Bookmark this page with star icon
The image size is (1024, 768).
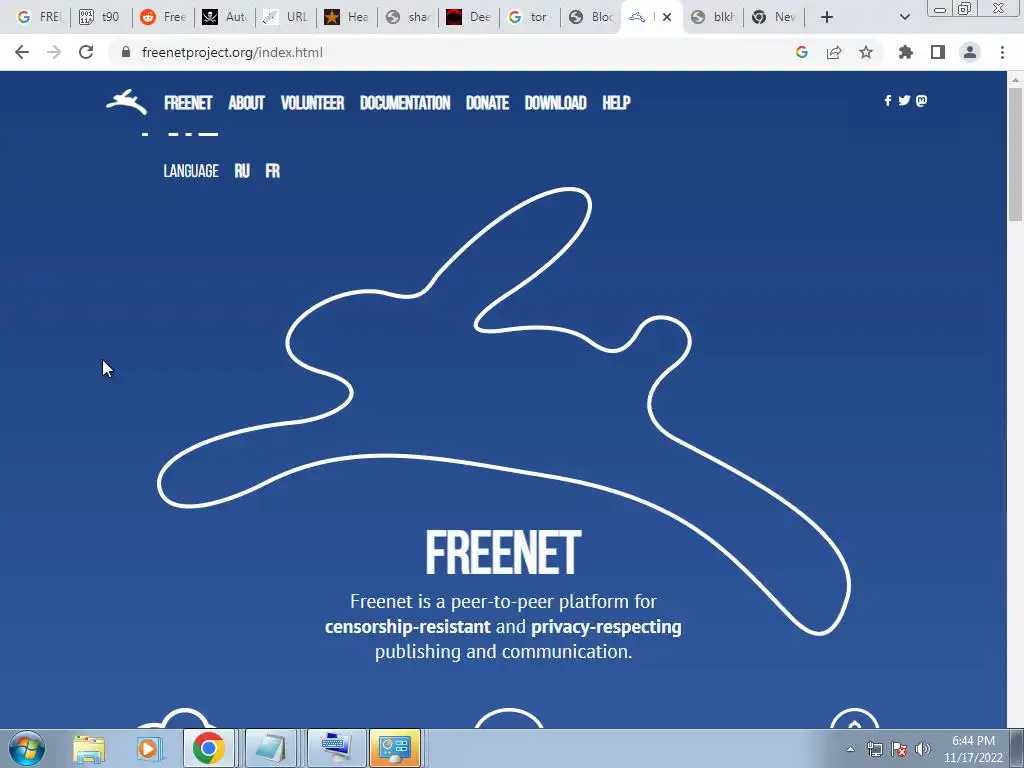866,52
